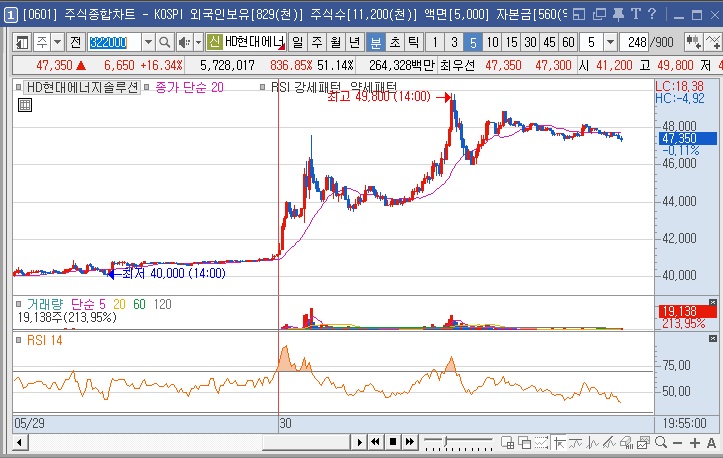Click the window layout icon in the title bar
Viewport: 723px width, 458px height.
pyautogui.click(x=579, y=15)
